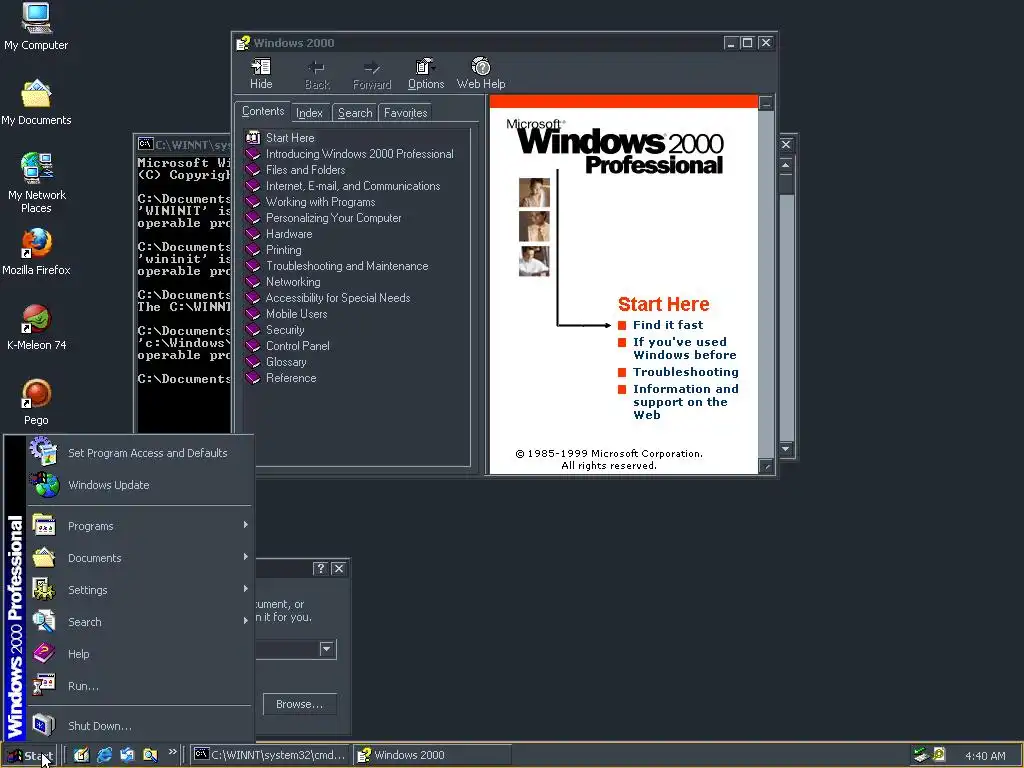Click the Shut Down icon in Start menu
The height and width of the screenshot is (768, 1024).
(x=44, y=725)
